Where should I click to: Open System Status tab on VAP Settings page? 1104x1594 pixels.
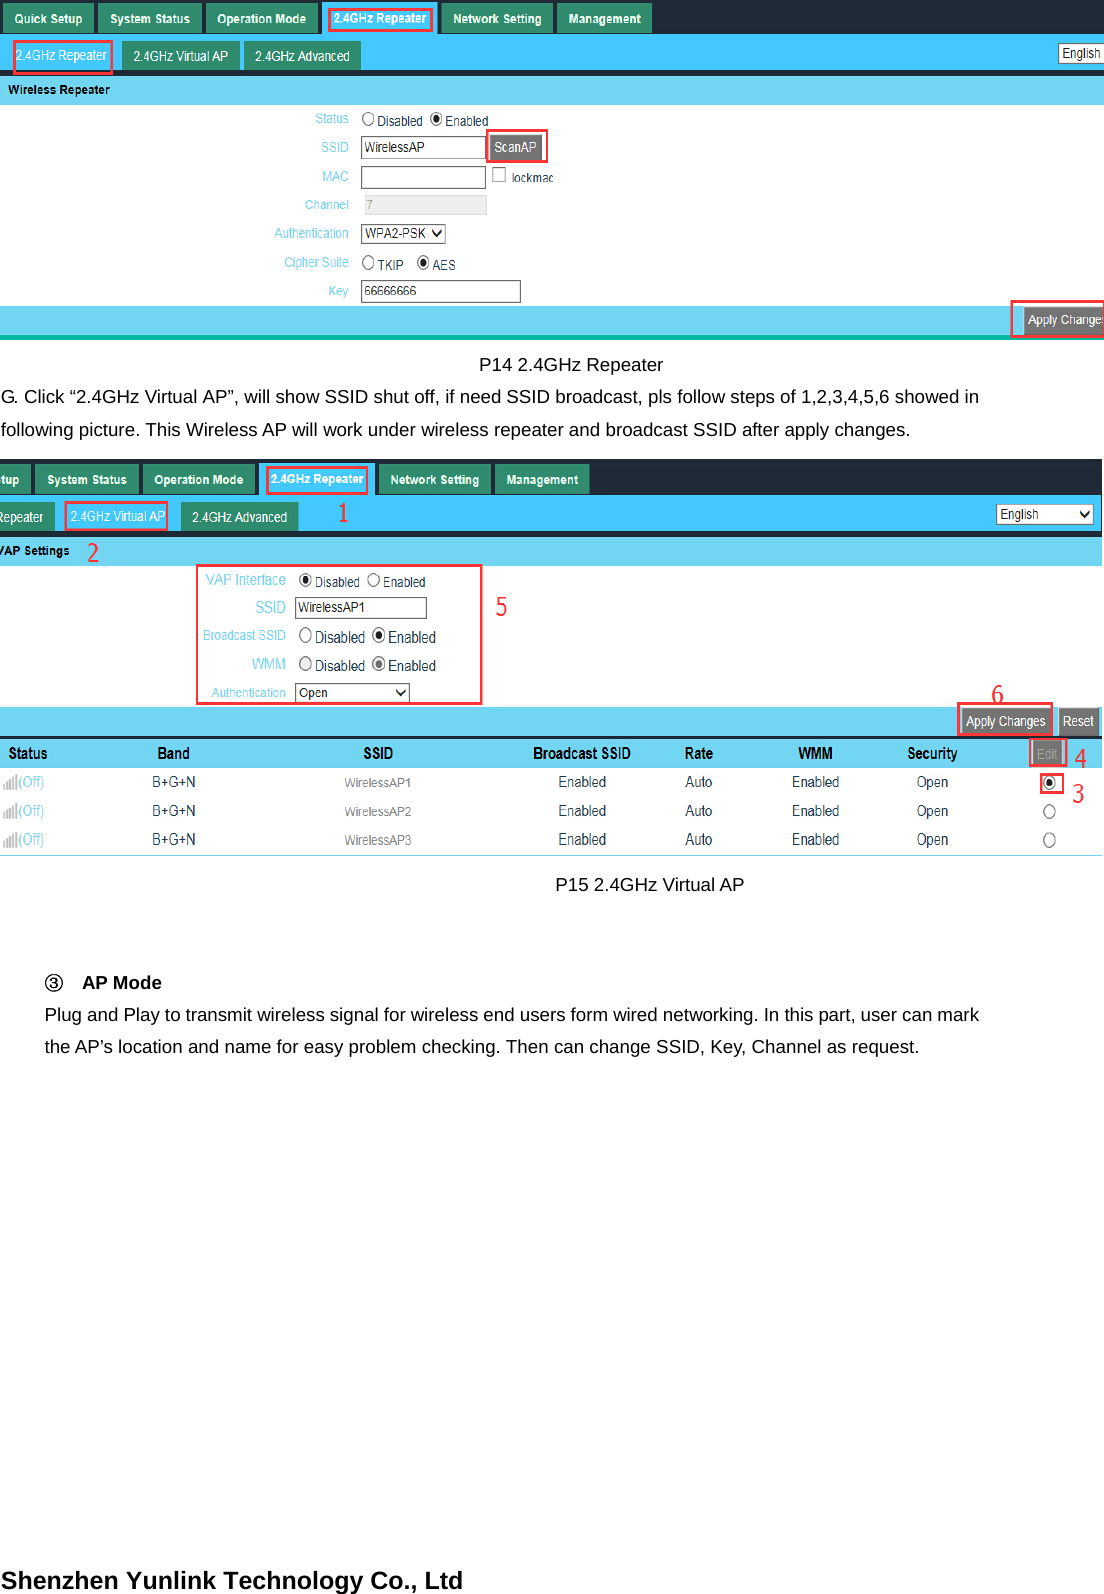87,479
